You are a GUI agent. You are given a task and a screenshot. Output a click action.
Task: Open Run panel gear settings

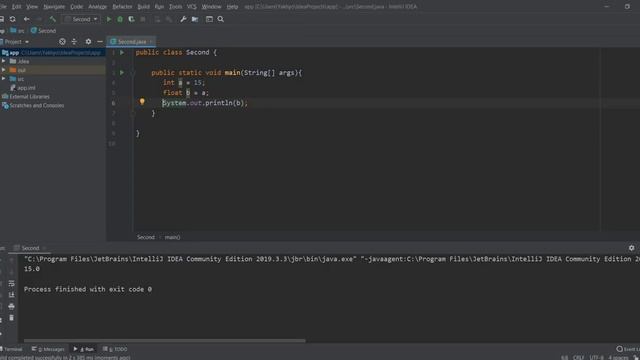click(631, 248)
